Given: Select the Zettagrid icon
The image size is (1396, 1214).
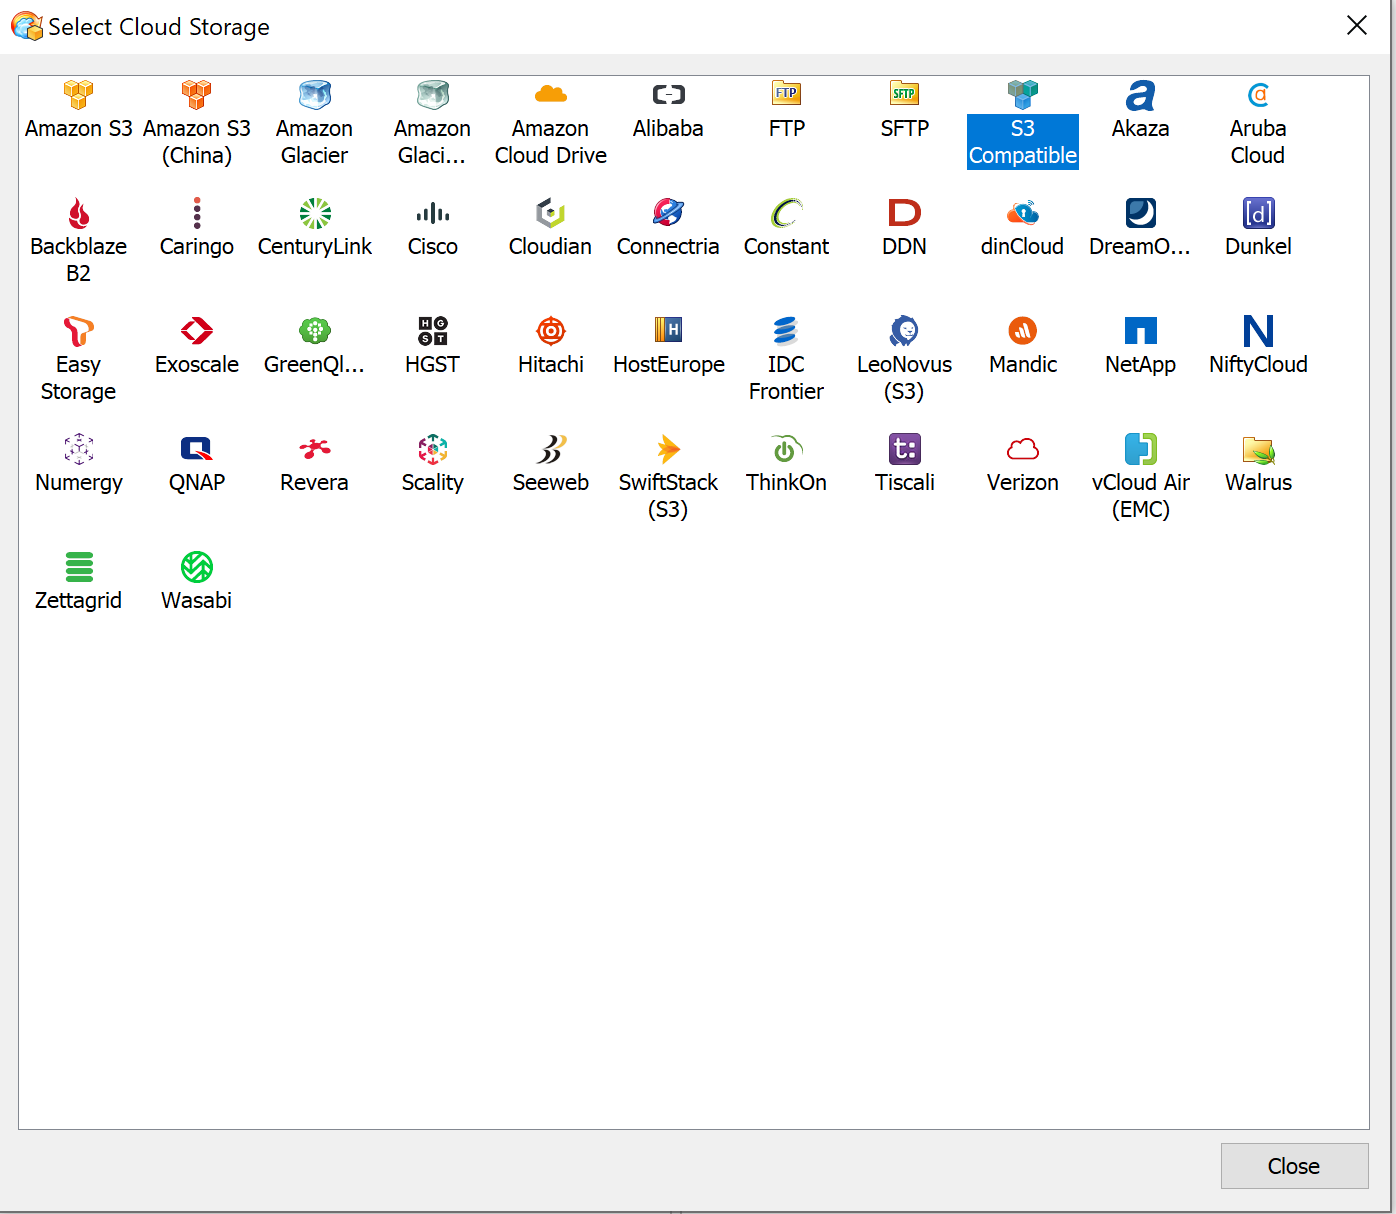Looking at the screenshot, I should pos(78,567).
